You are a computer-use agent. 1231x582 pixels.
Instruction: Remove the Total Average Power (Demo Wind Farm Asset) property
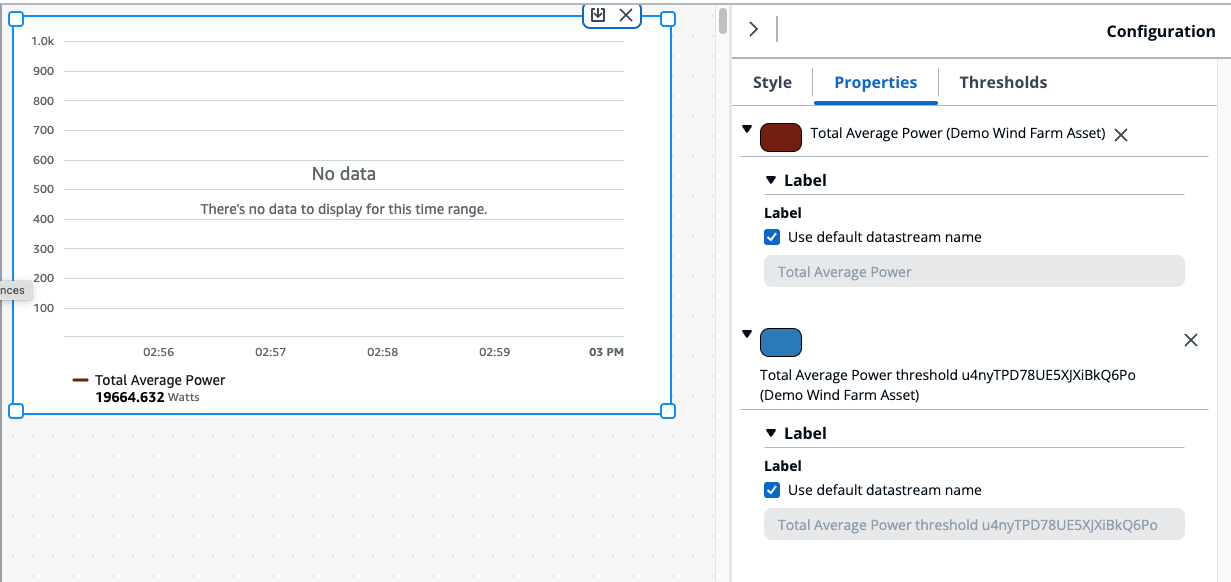[x=1121, y=135]
